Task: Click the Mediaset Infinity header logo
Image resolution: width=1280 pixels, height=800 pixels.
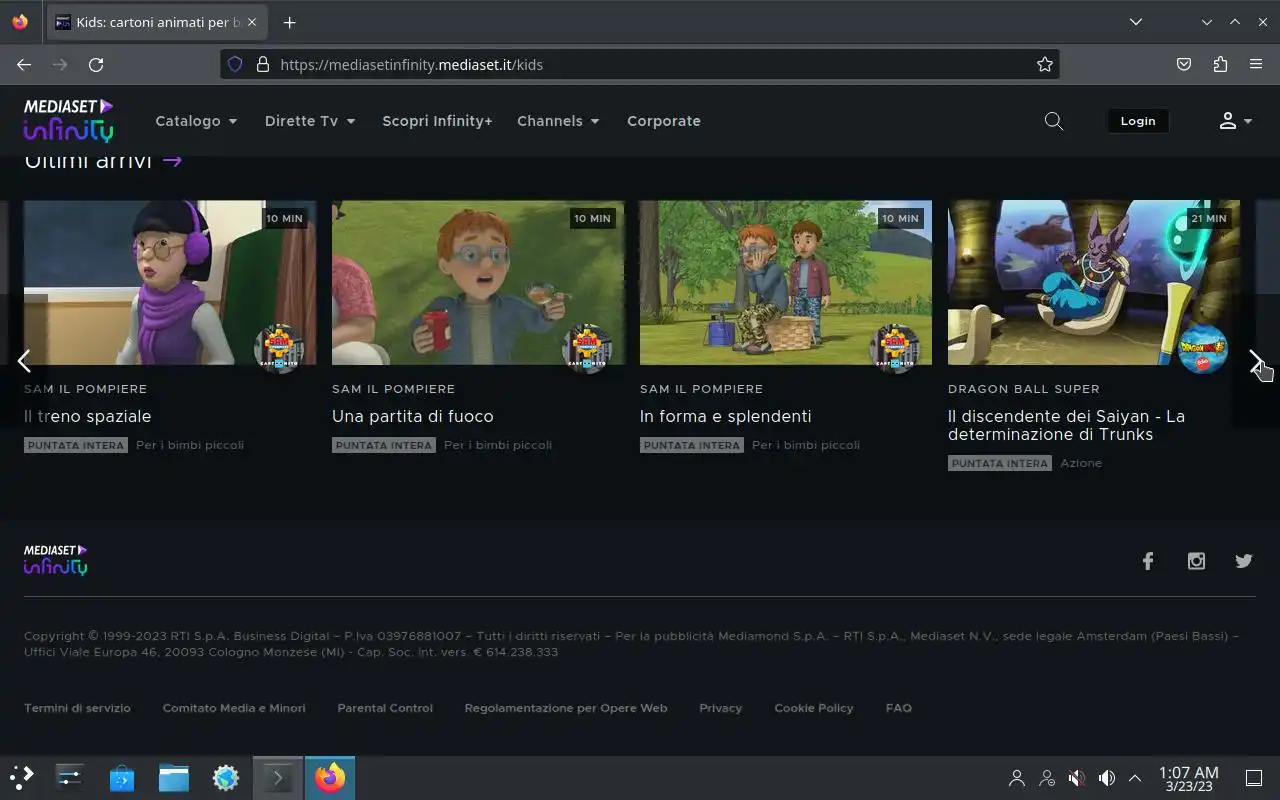Action: click(x=68, y=120)
